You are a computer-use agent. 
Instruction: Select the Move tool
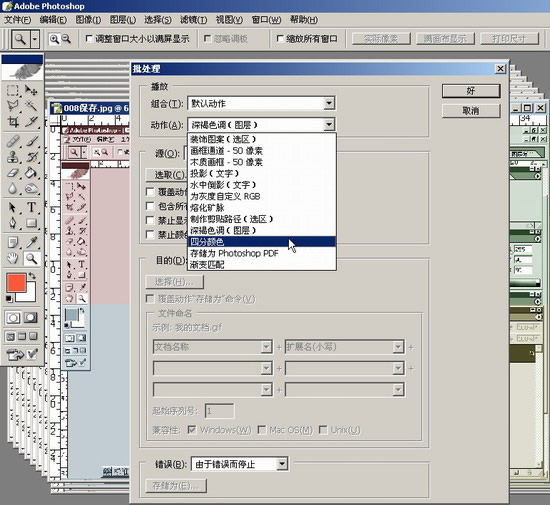(x=31, y=90)
